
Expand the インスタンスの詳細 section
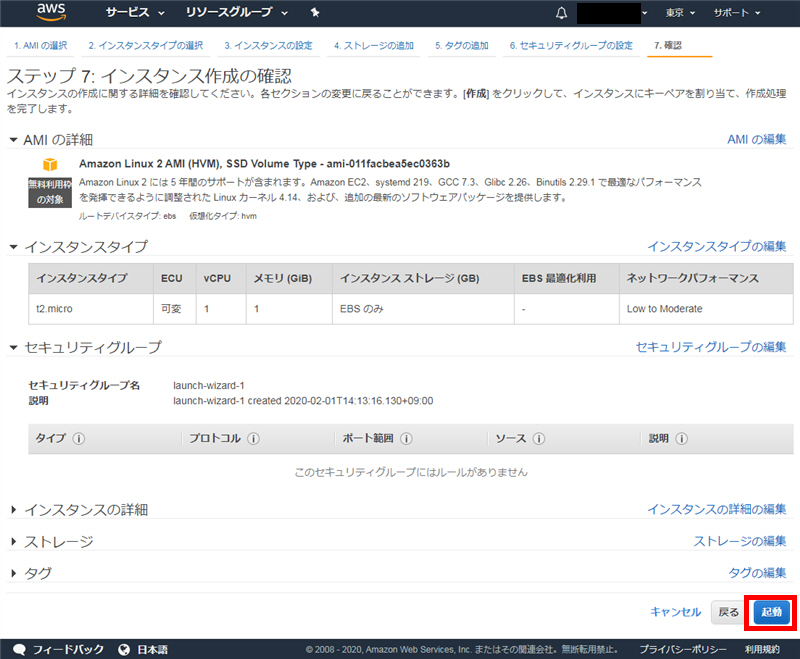(x=14, y=510)
